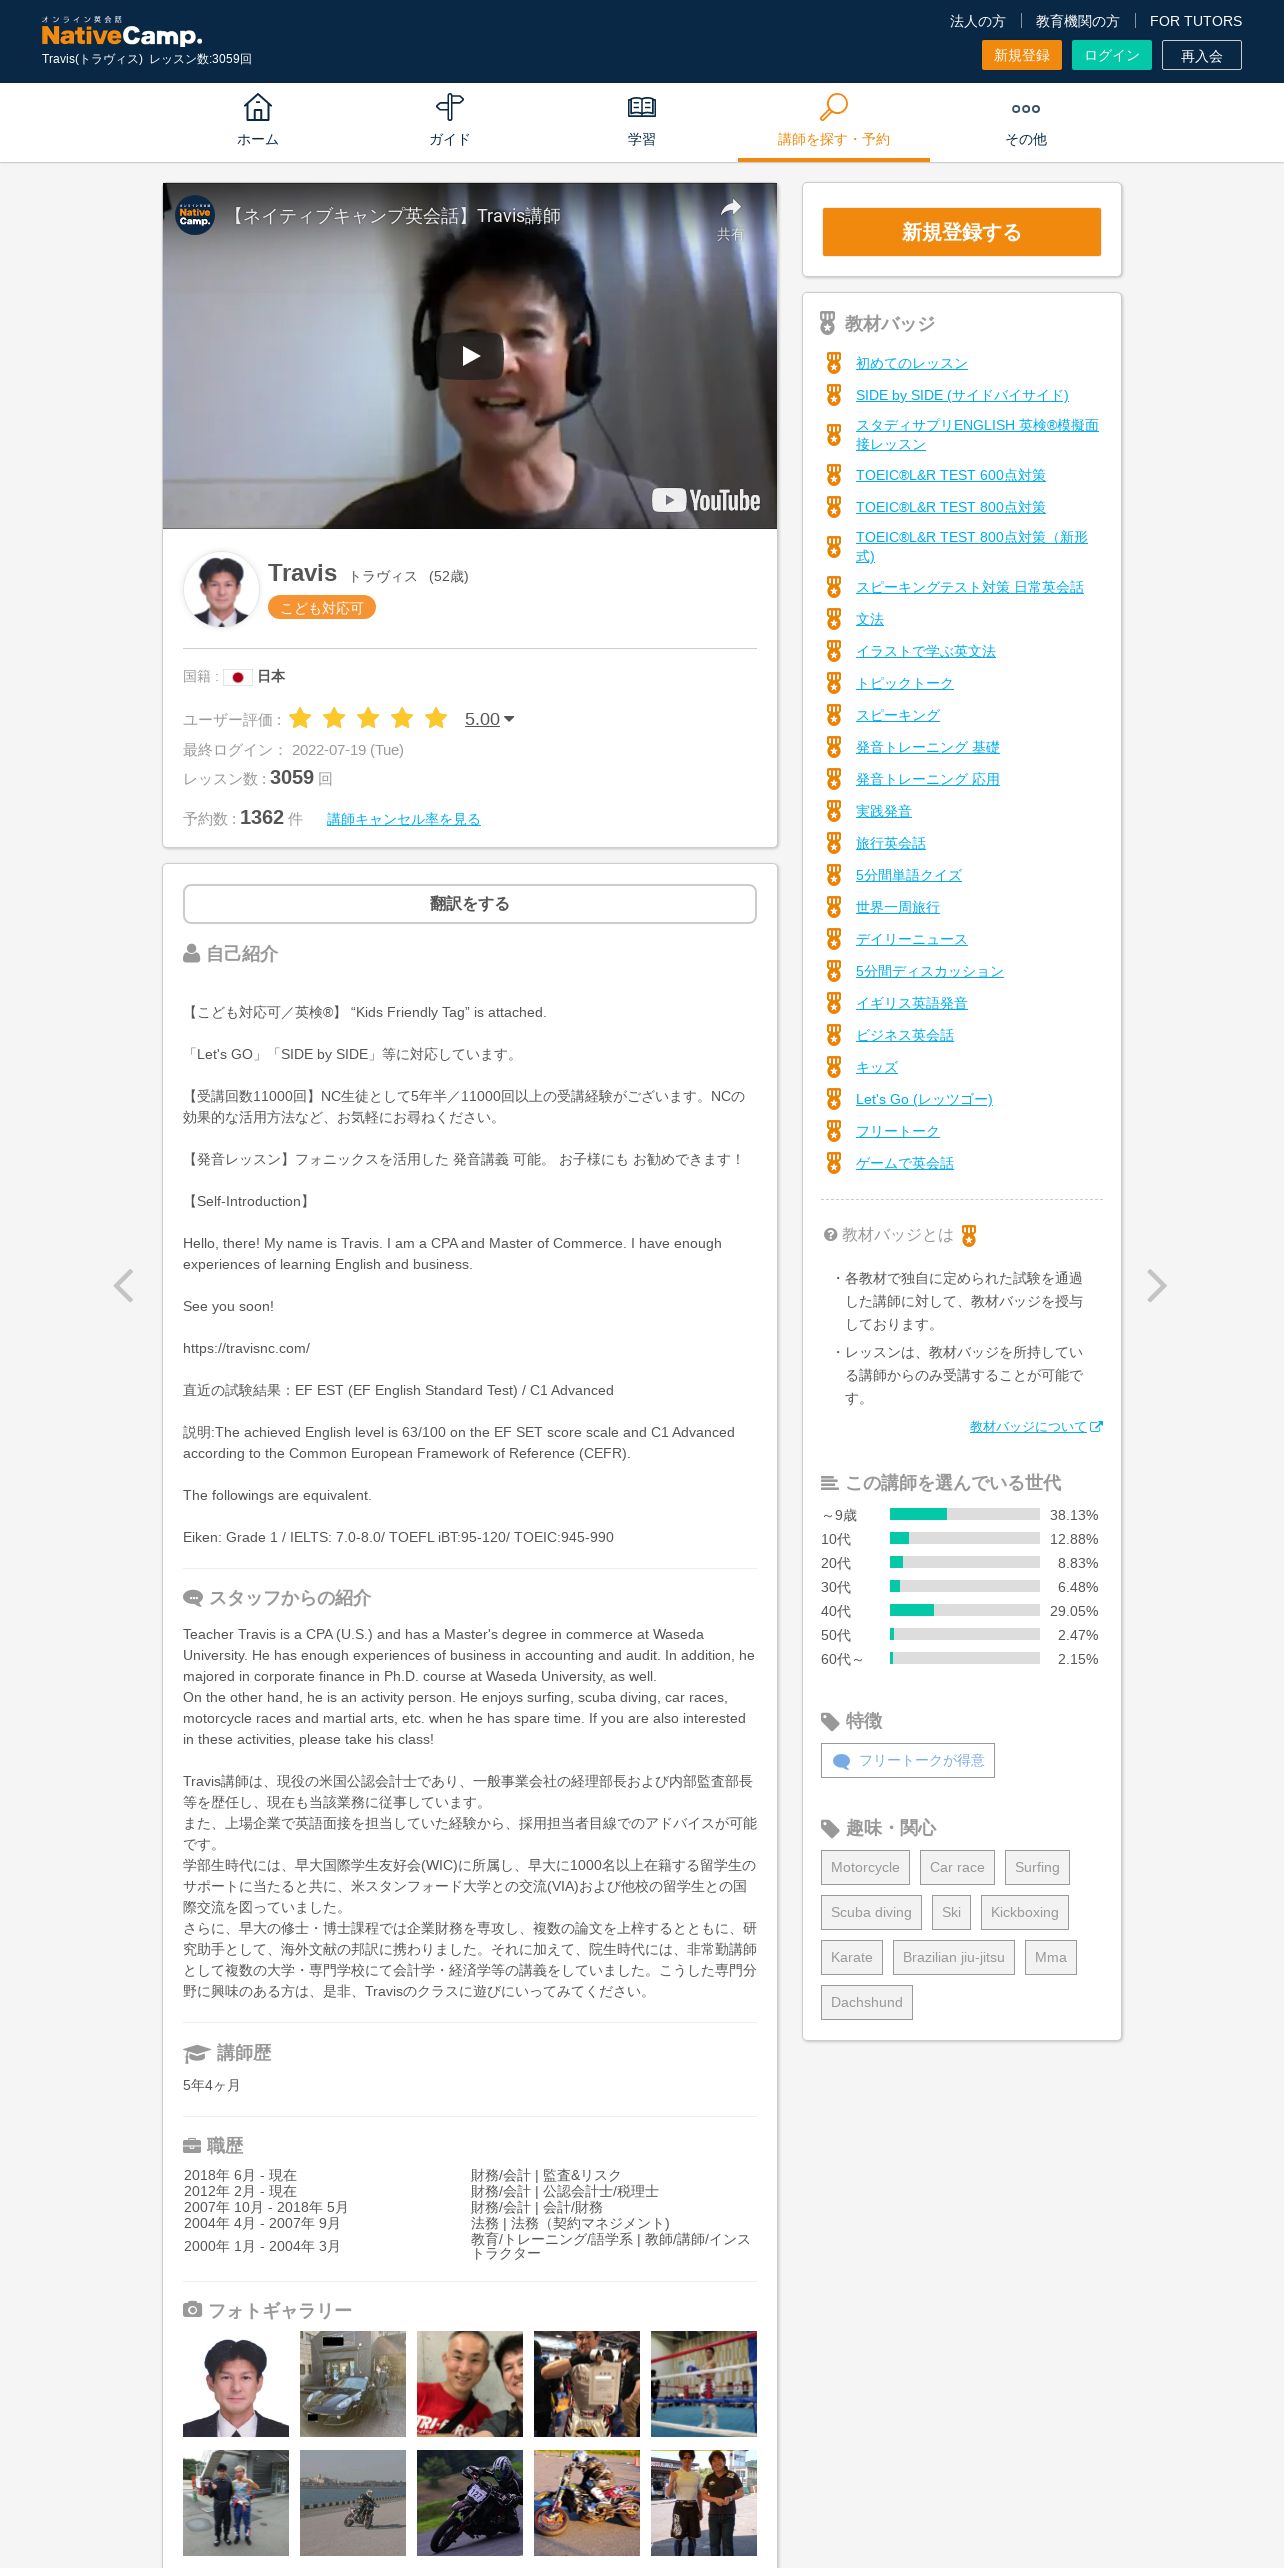Click the https://travisnc.com/ text
Image resolution: width=1284 pixels, height=2568 pixels.
(x=246, y=1348)
